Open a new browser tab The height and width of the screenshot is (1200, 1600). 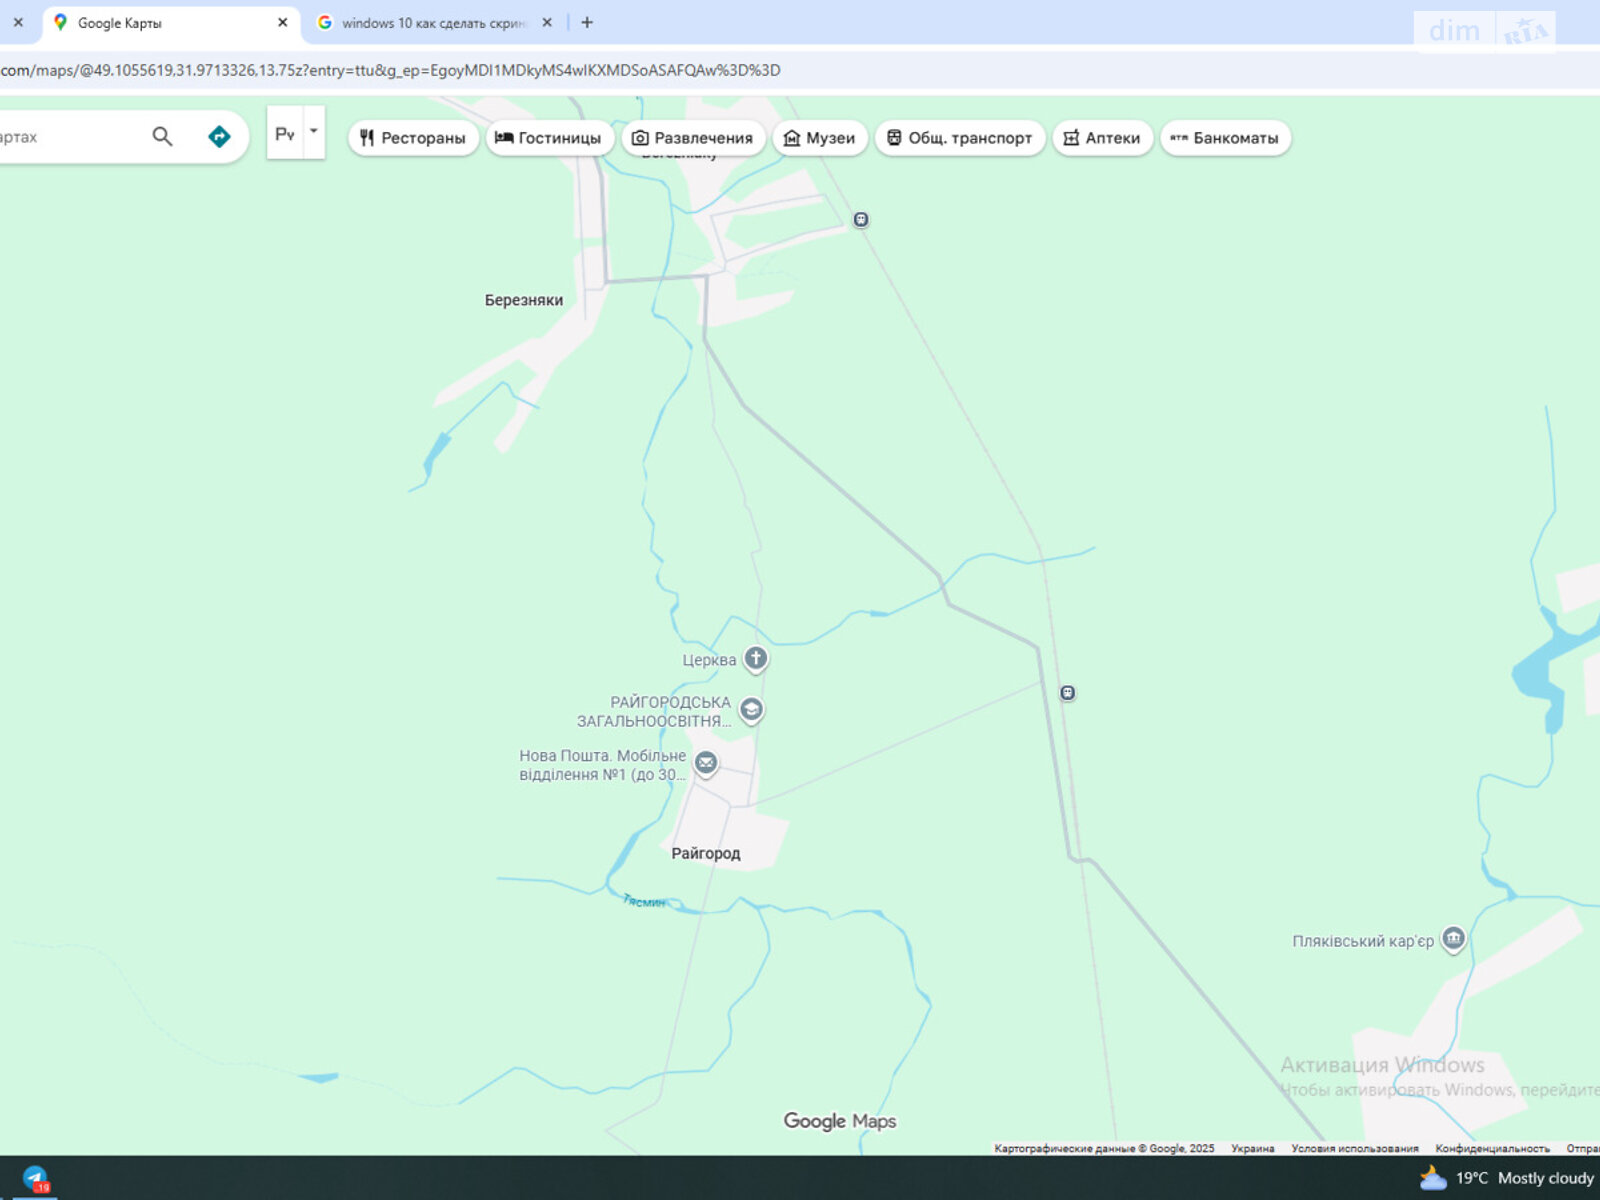(x=587, y=23)
